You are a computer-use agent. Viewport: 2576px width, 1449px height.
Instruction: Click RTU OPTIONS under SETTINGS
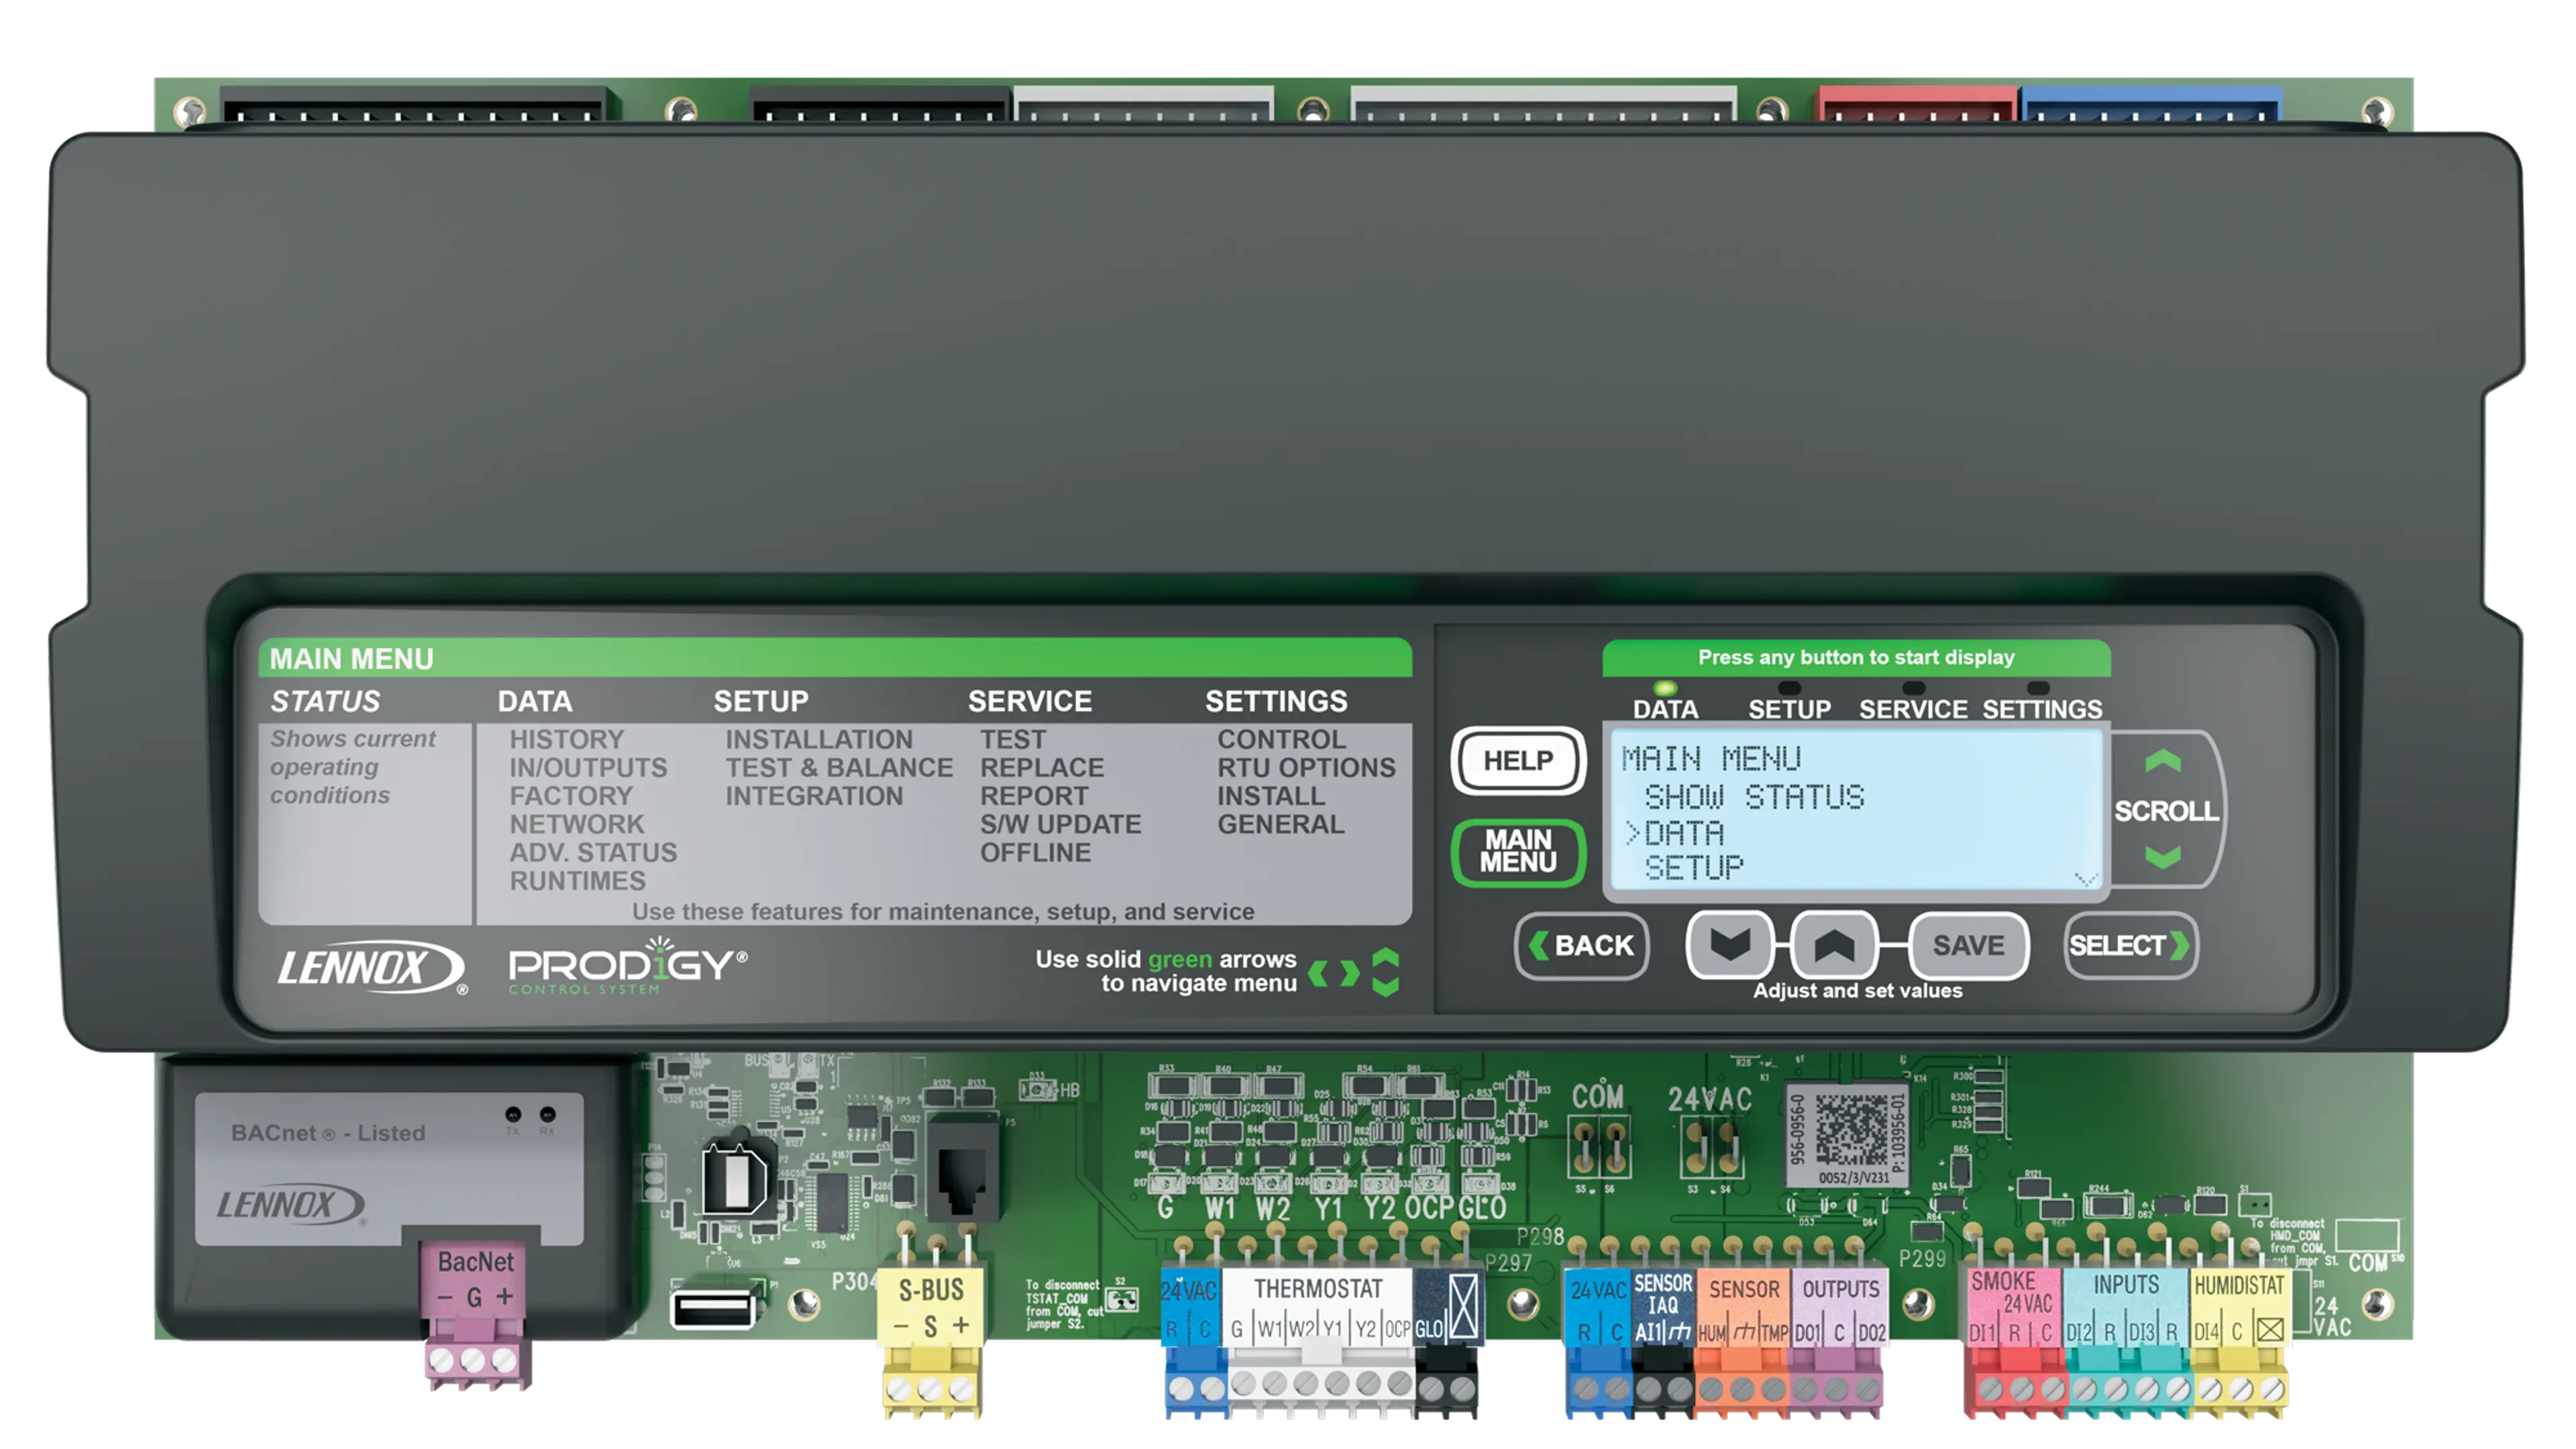tap(1305, 768)
